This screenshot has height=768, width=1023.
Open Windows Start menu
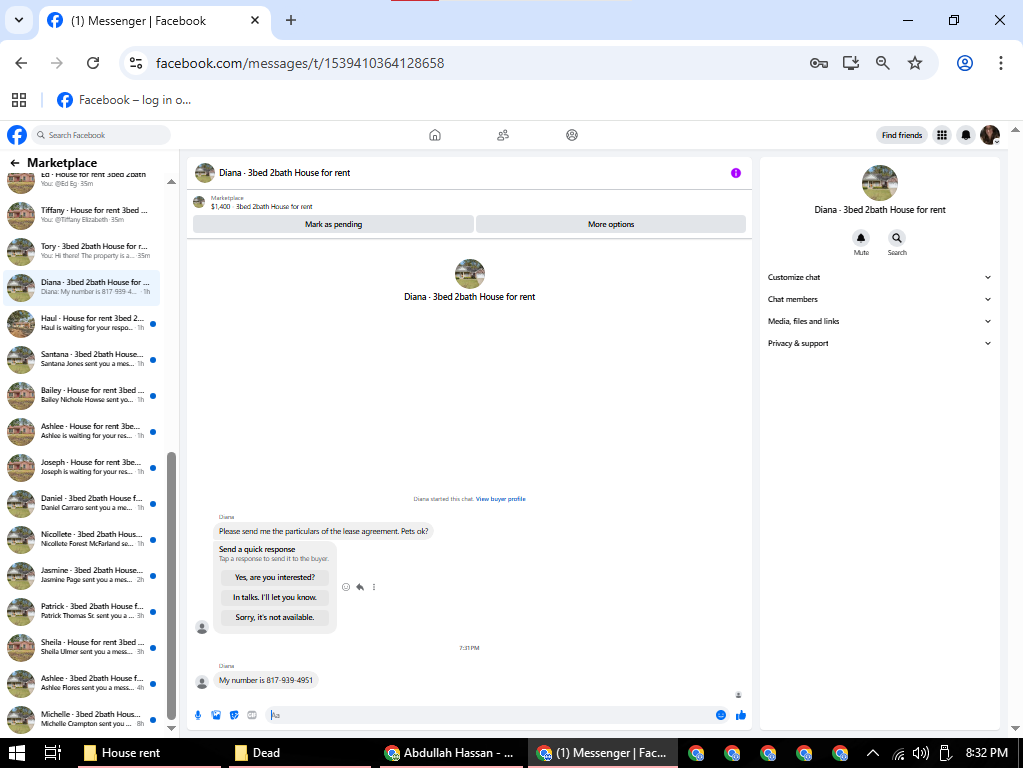17,753
